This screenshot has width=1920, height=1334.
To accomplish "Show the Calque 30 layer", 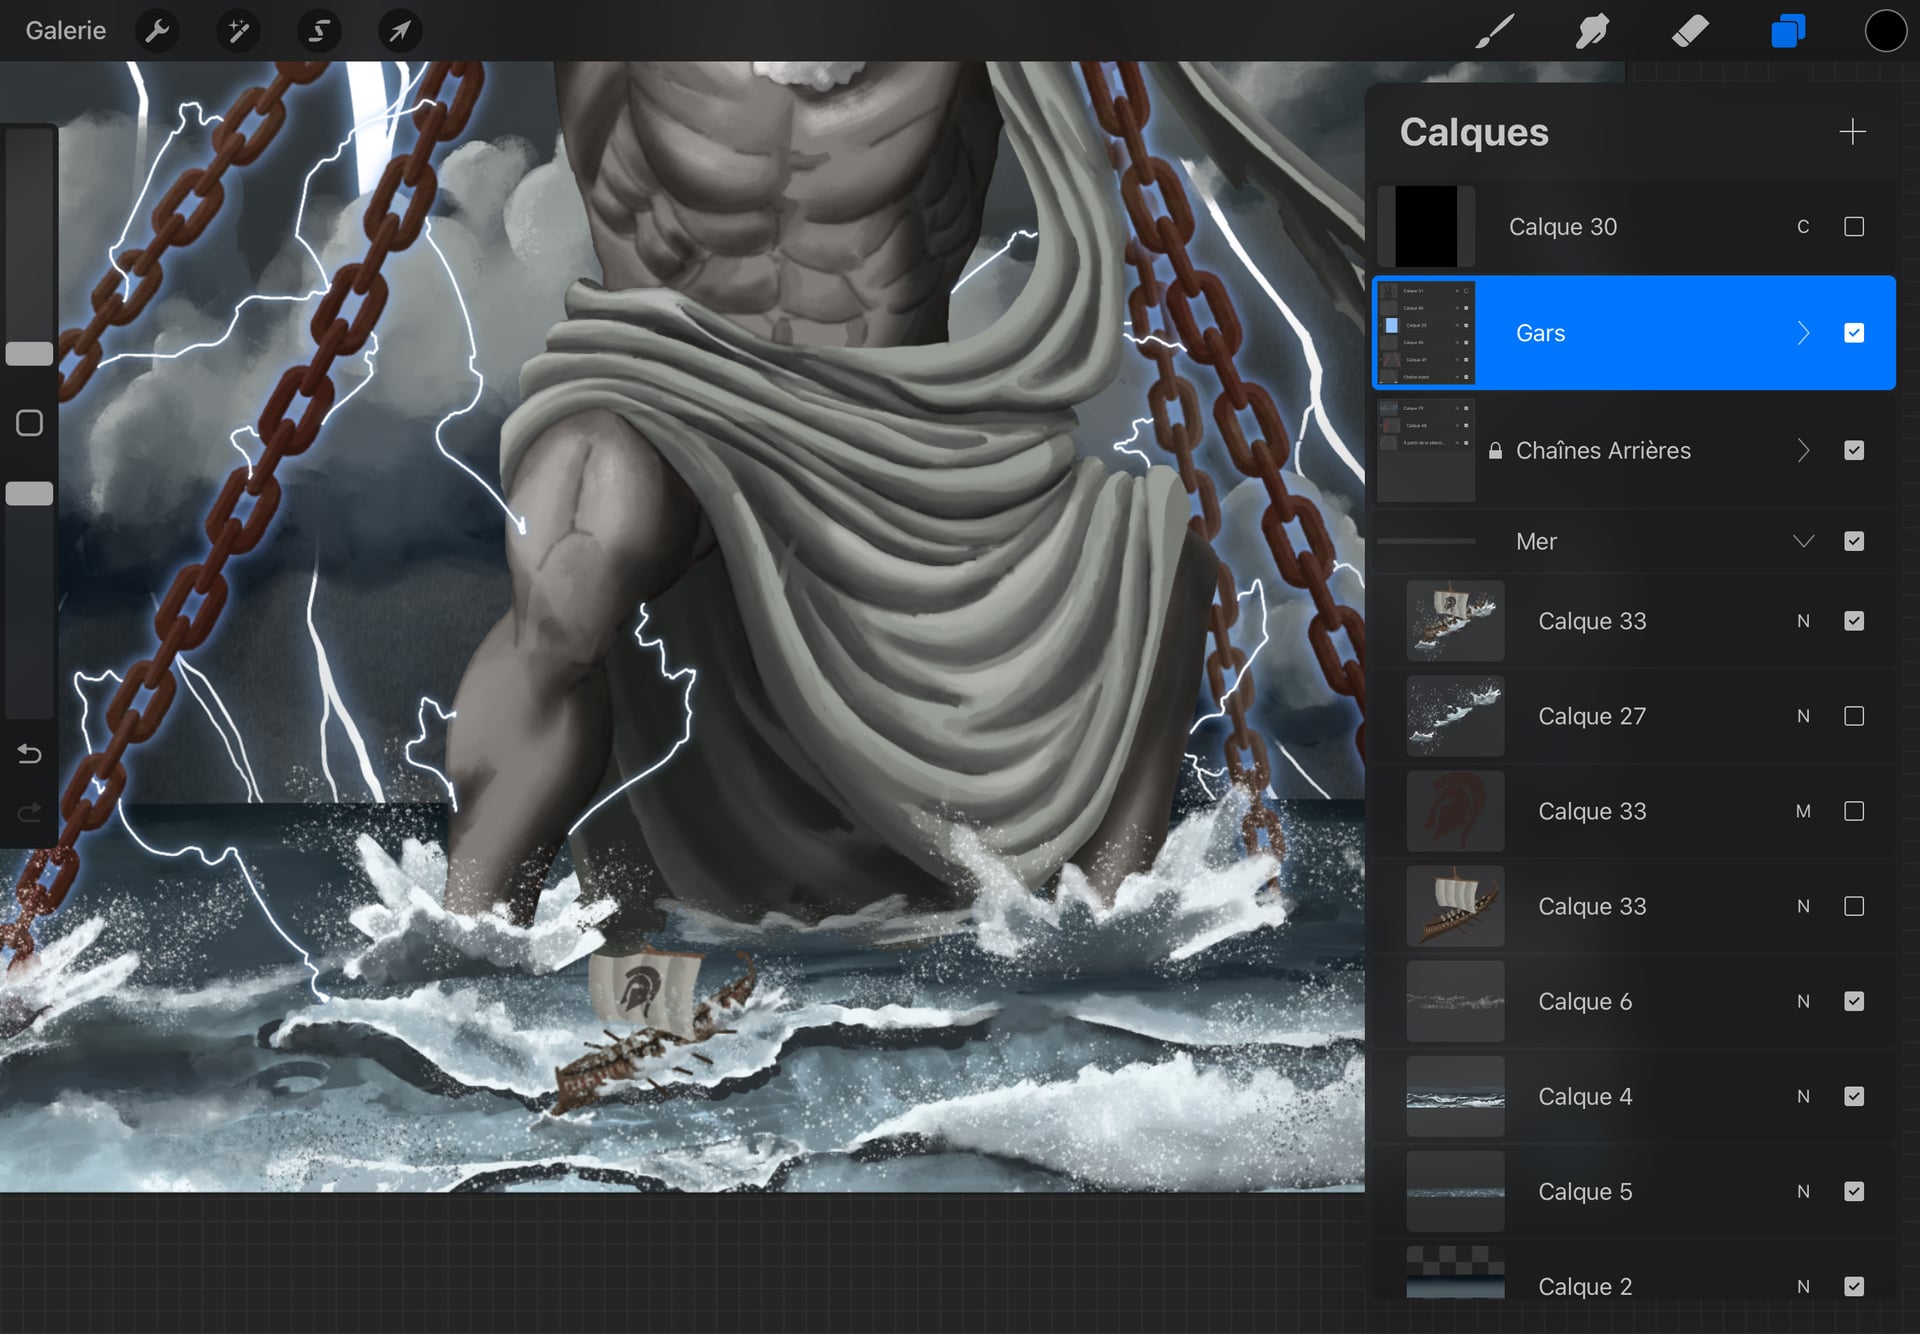I will pos(1854,227).
